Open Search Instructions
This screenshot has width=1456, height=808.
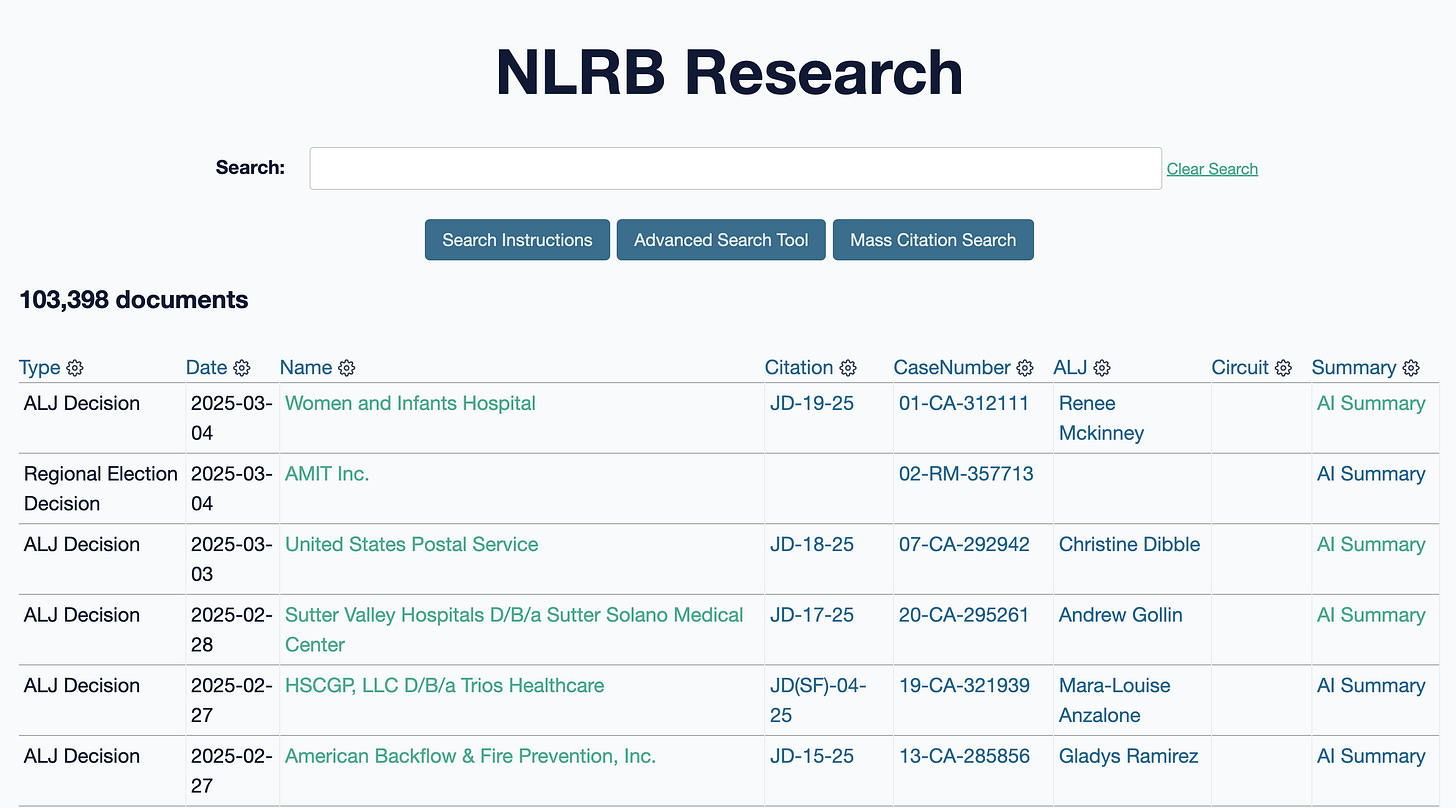click(x=517, y=240)
